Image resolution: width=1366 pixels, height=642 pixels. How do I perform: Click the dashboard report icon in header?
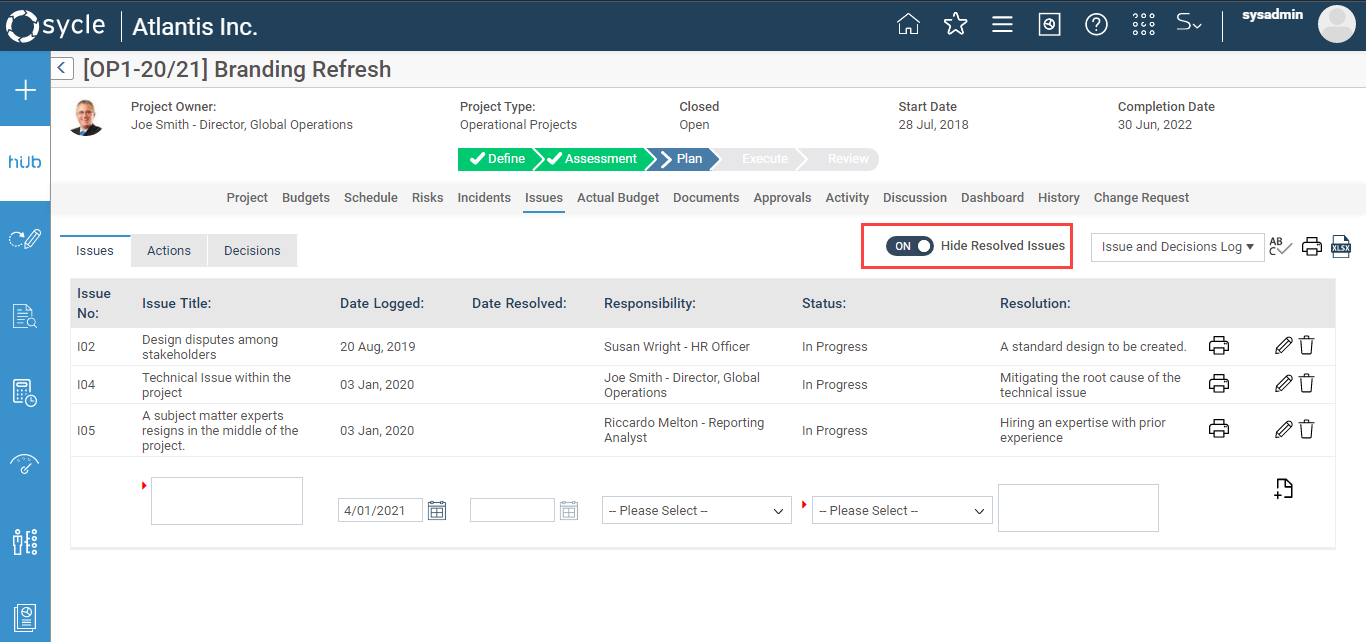[1049, 24]
